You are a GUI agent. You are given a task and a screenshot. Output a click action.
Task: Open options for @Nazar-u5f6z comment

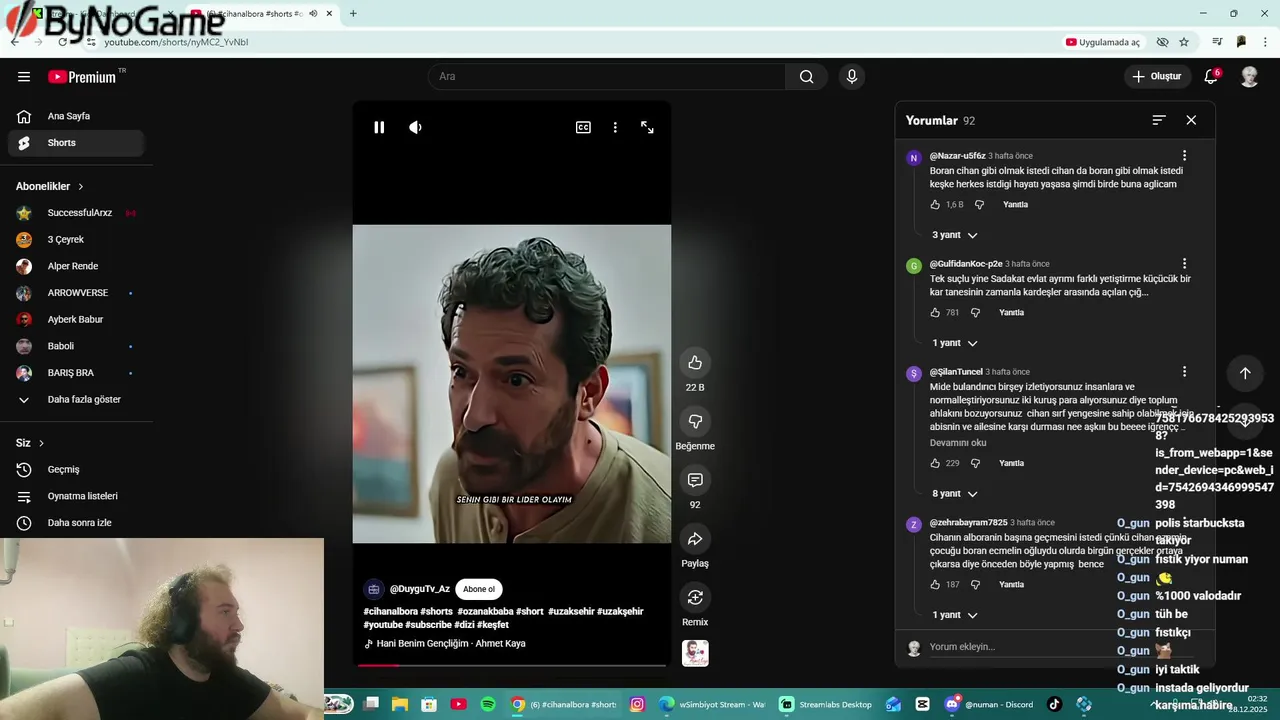point(1184,156)
